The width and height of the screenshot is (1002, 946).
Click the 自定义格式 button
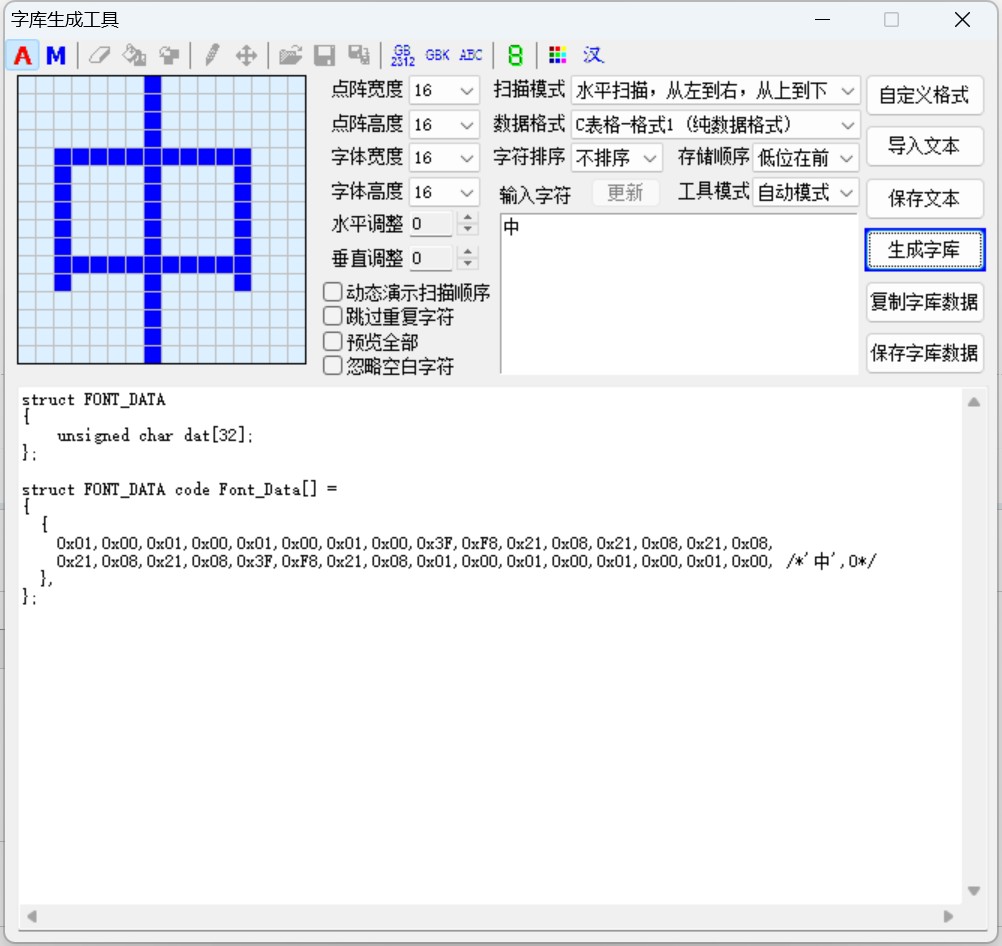pyautogui.click(x=924, y=95)
